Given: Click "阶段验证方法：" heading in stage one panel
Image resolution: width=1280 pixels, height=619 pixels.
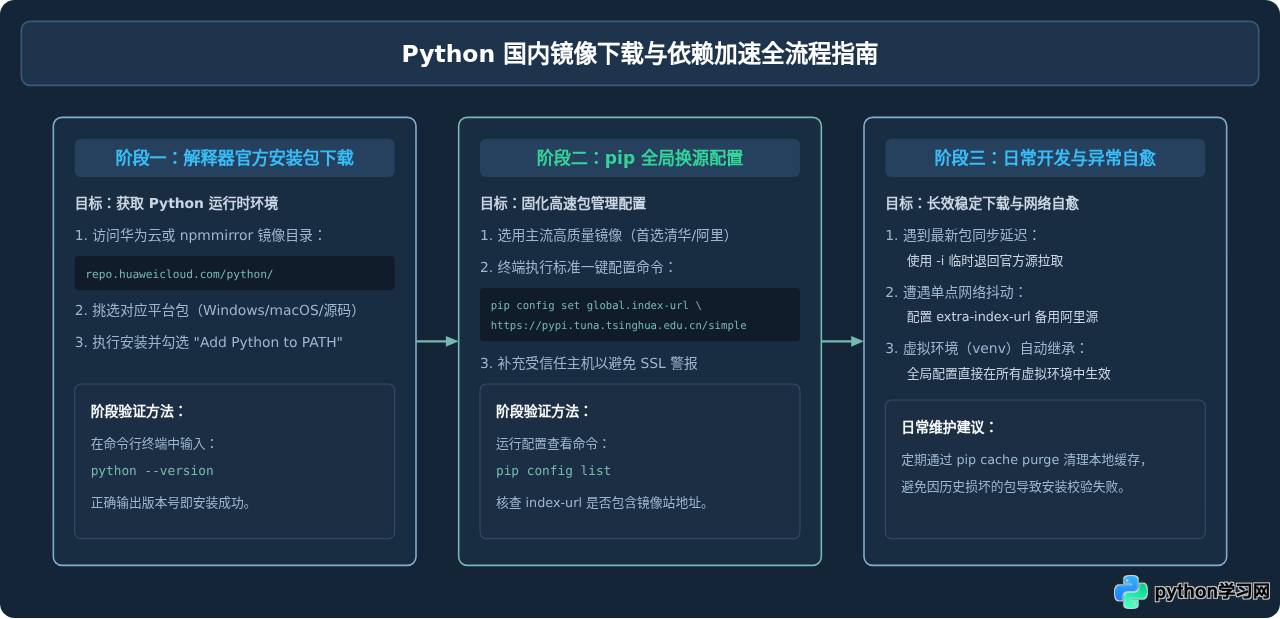Looking at the screenshot, I should (138, 411).
